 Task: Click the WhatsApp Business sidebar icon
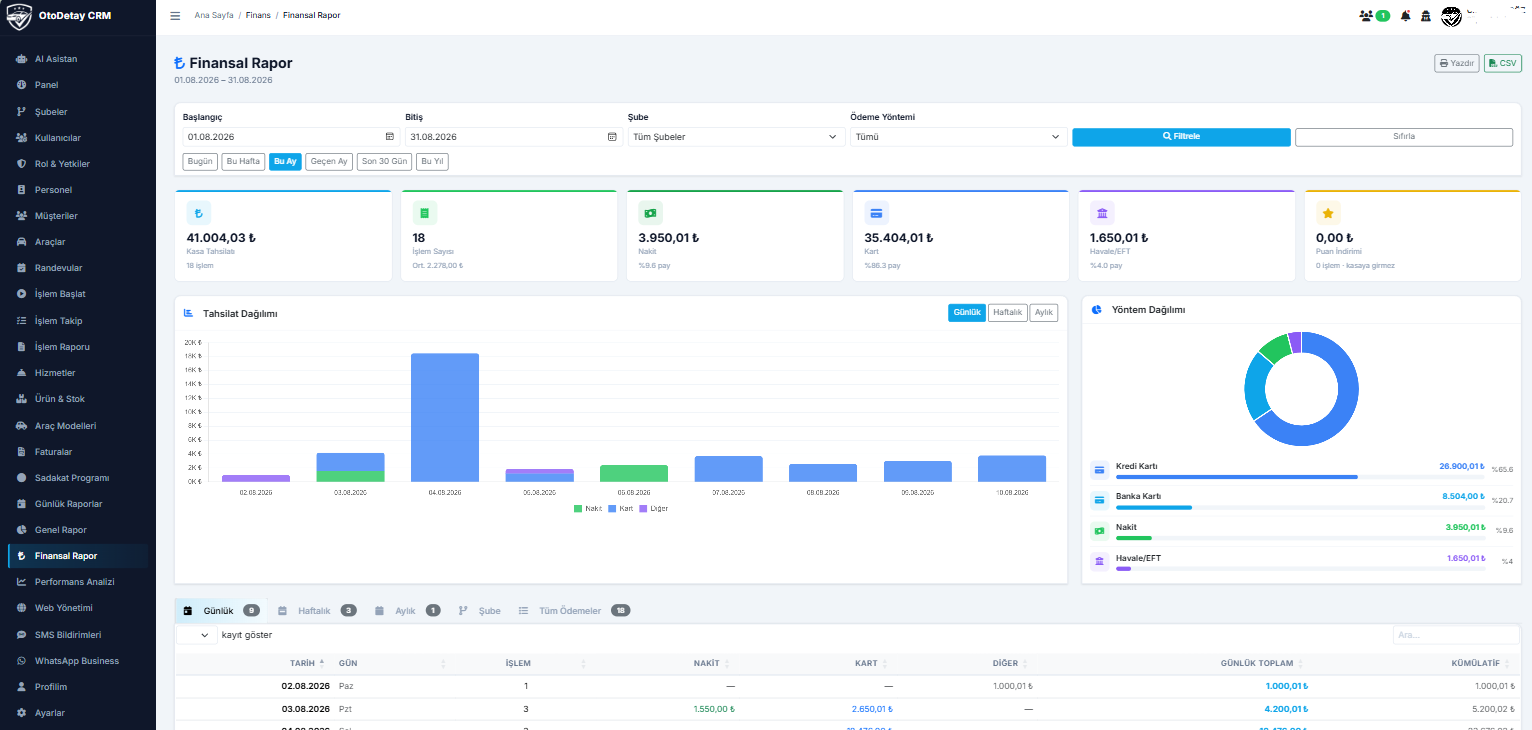22,661
